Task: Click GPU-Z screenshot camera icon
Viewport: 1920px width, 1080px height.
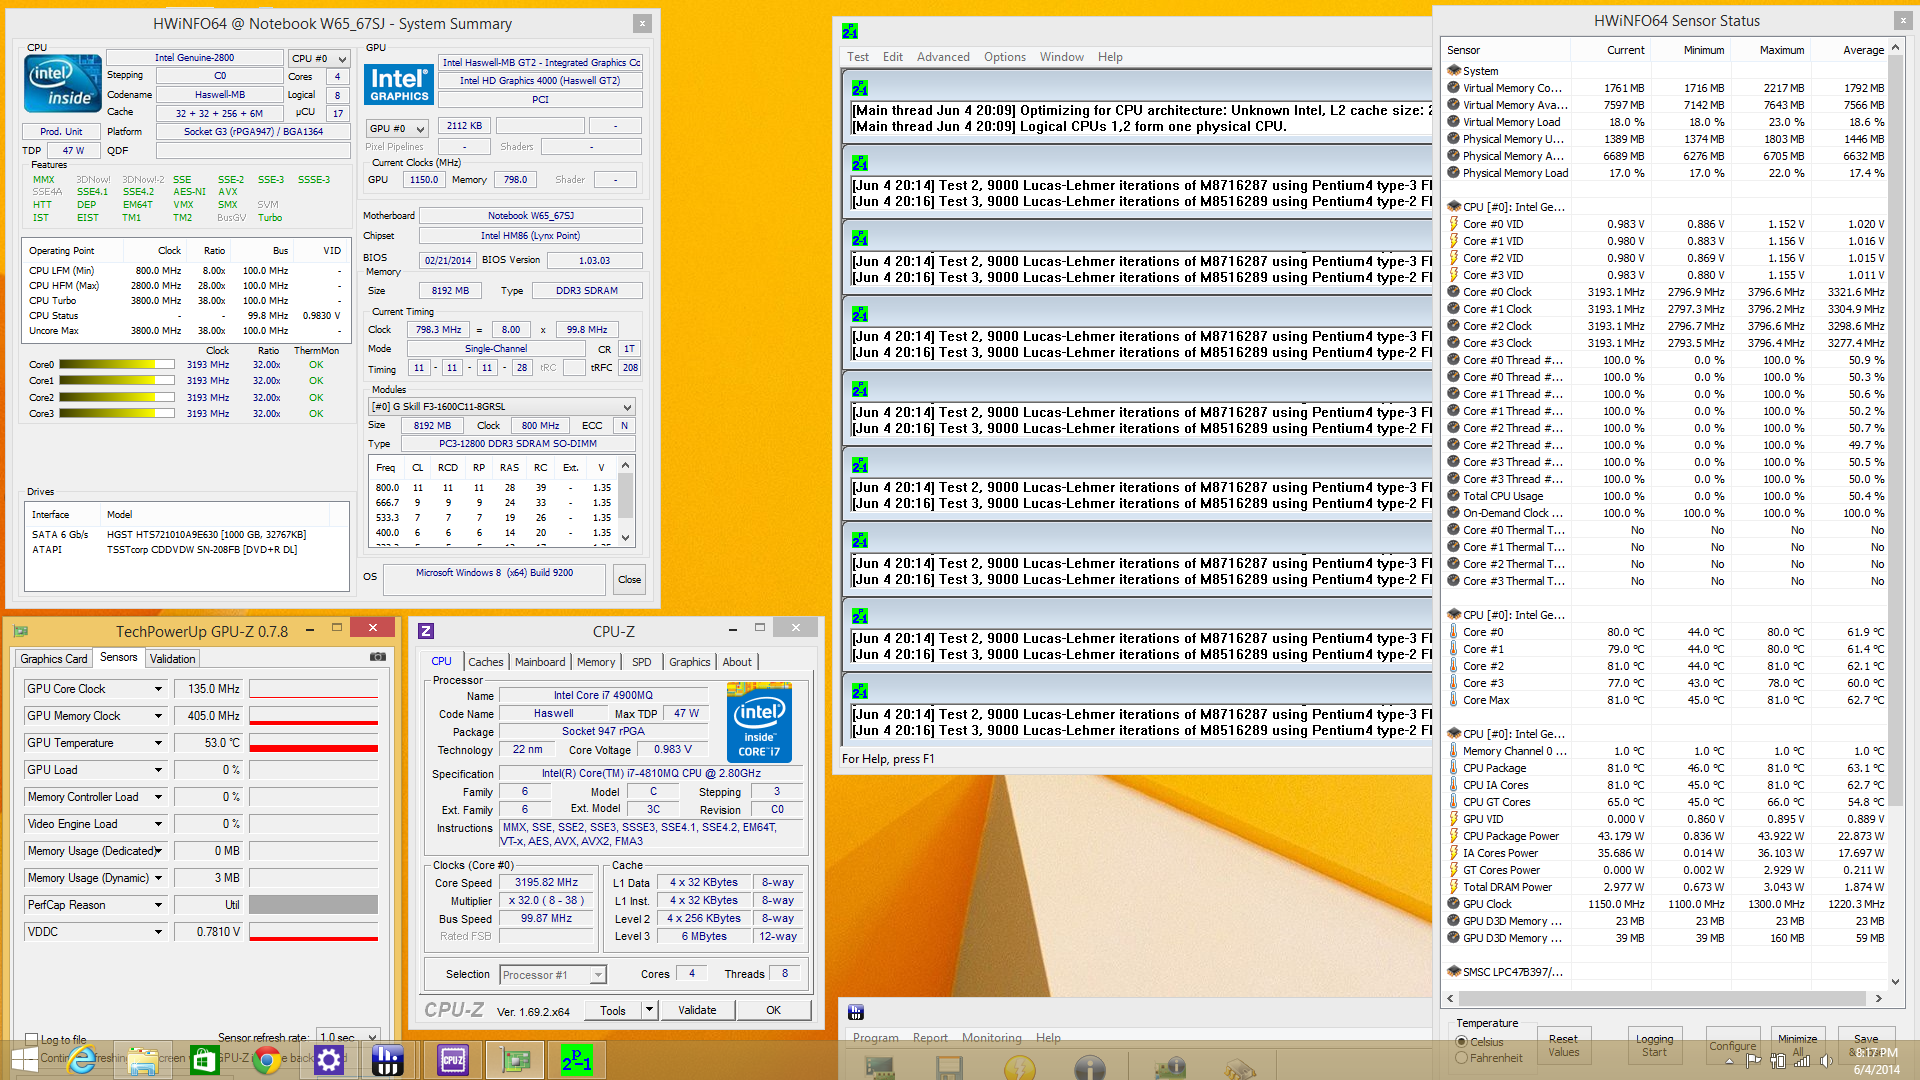Action: (x=378, y=657)
